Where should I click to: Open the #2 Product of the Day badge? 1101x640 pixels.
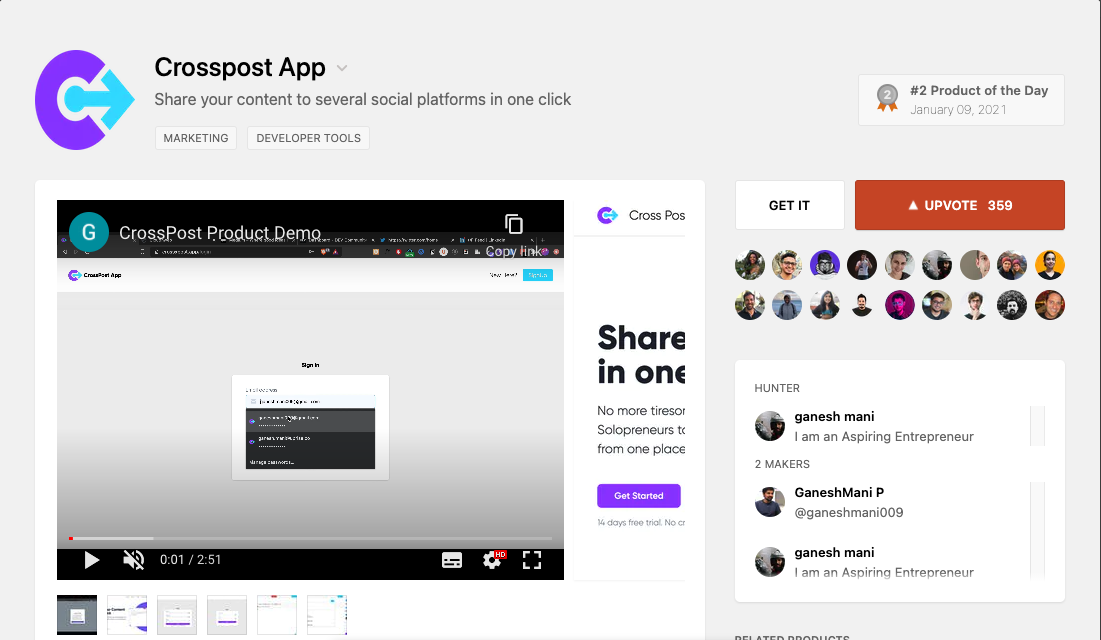point(961,100)
